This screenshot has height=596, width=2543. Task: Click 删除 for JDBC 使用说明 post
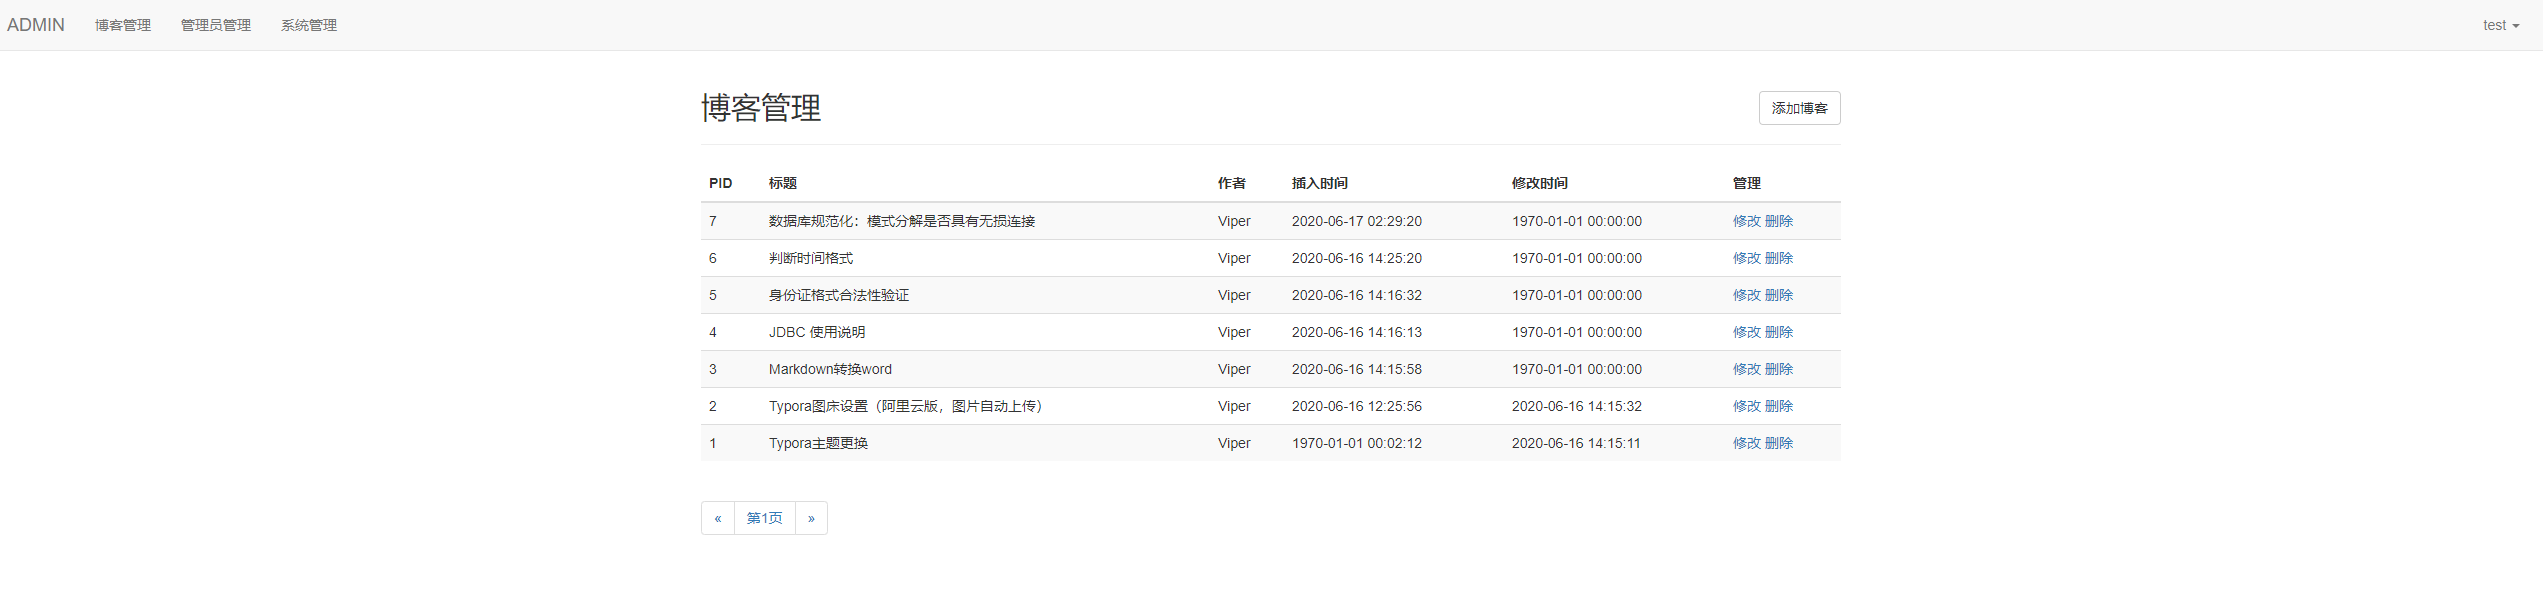click(x=1779, y=332)
